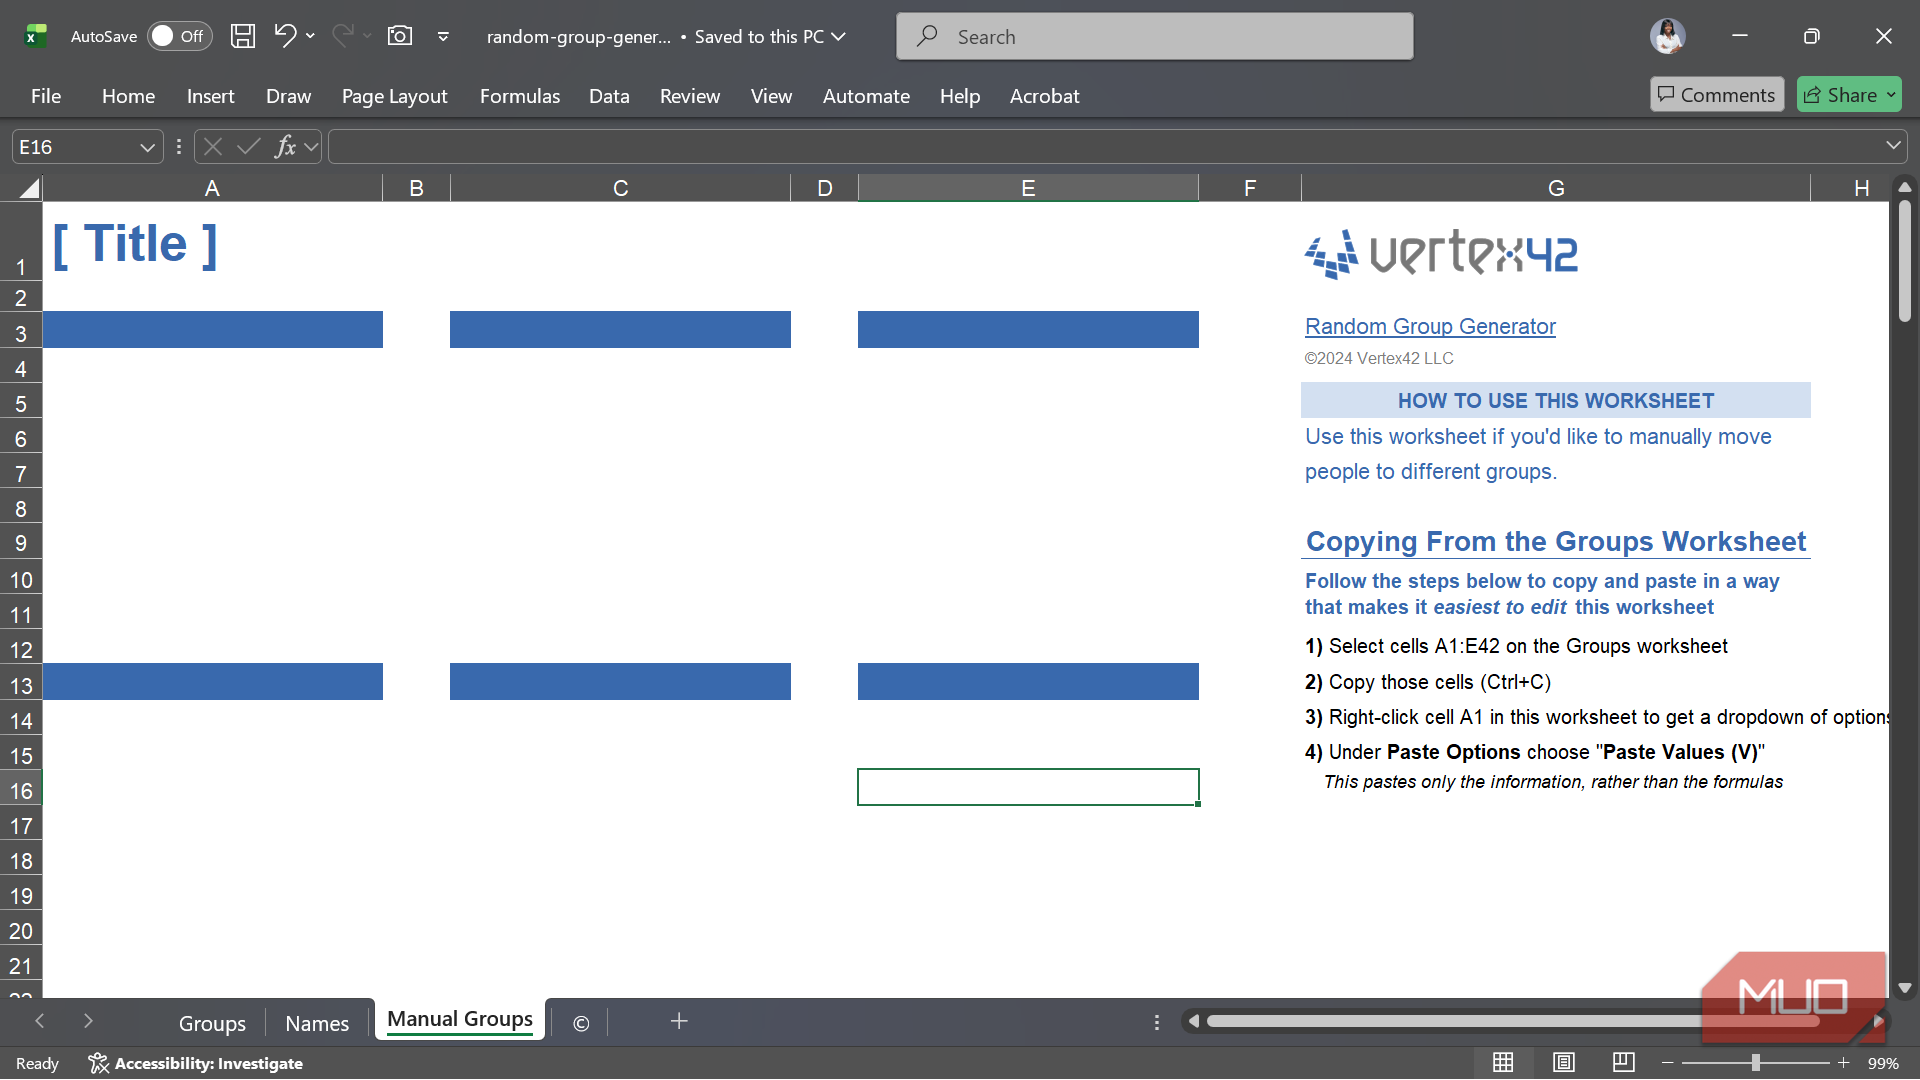Toggle the AutoSave switch

180,36
